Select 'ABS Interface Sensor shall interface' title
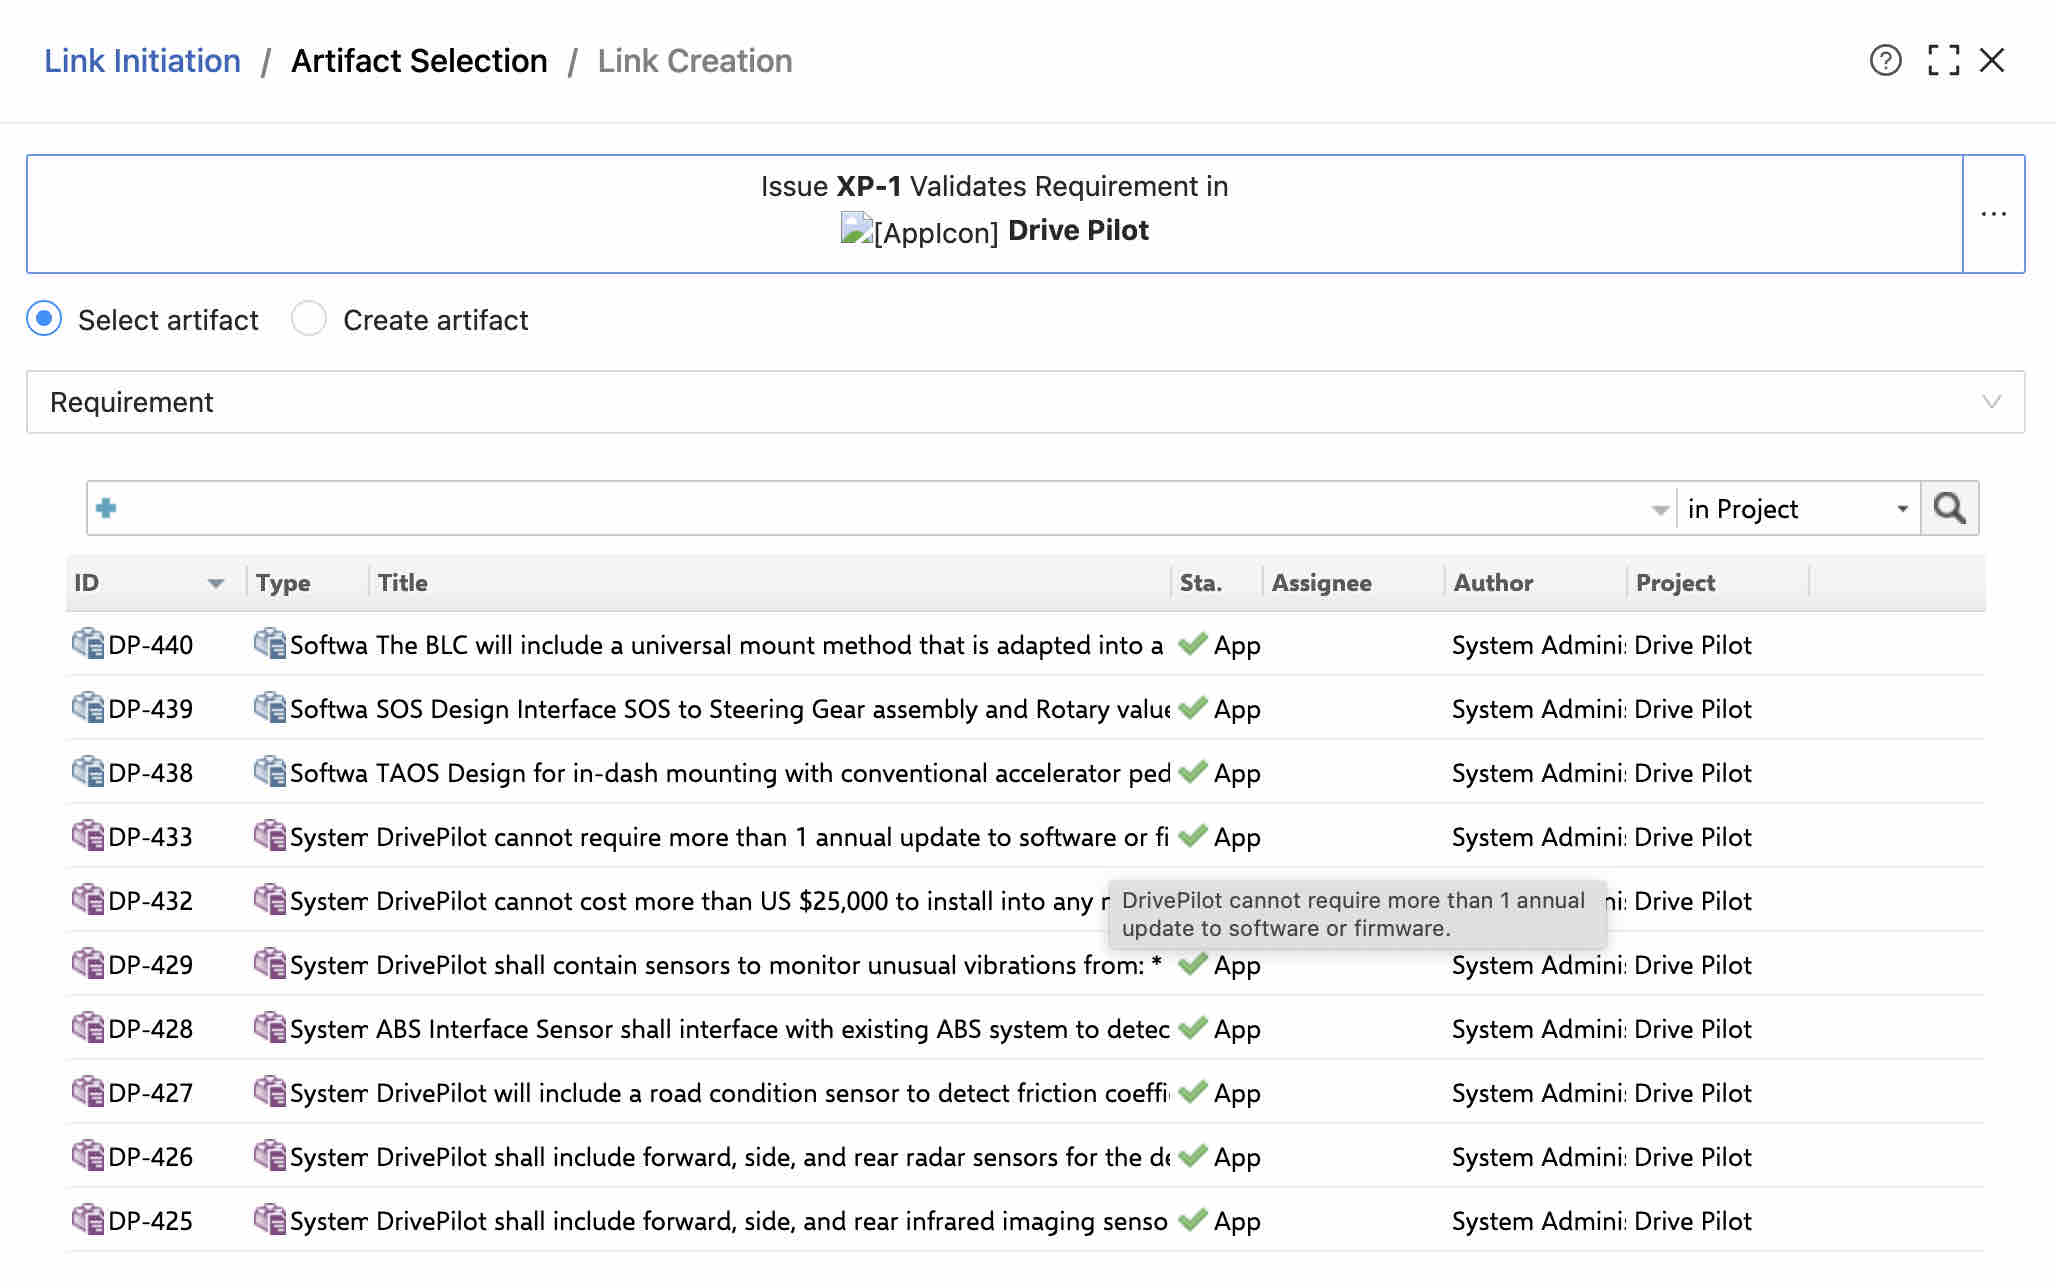The width and height of the screenshot is (2056, 1288). 772,1029
